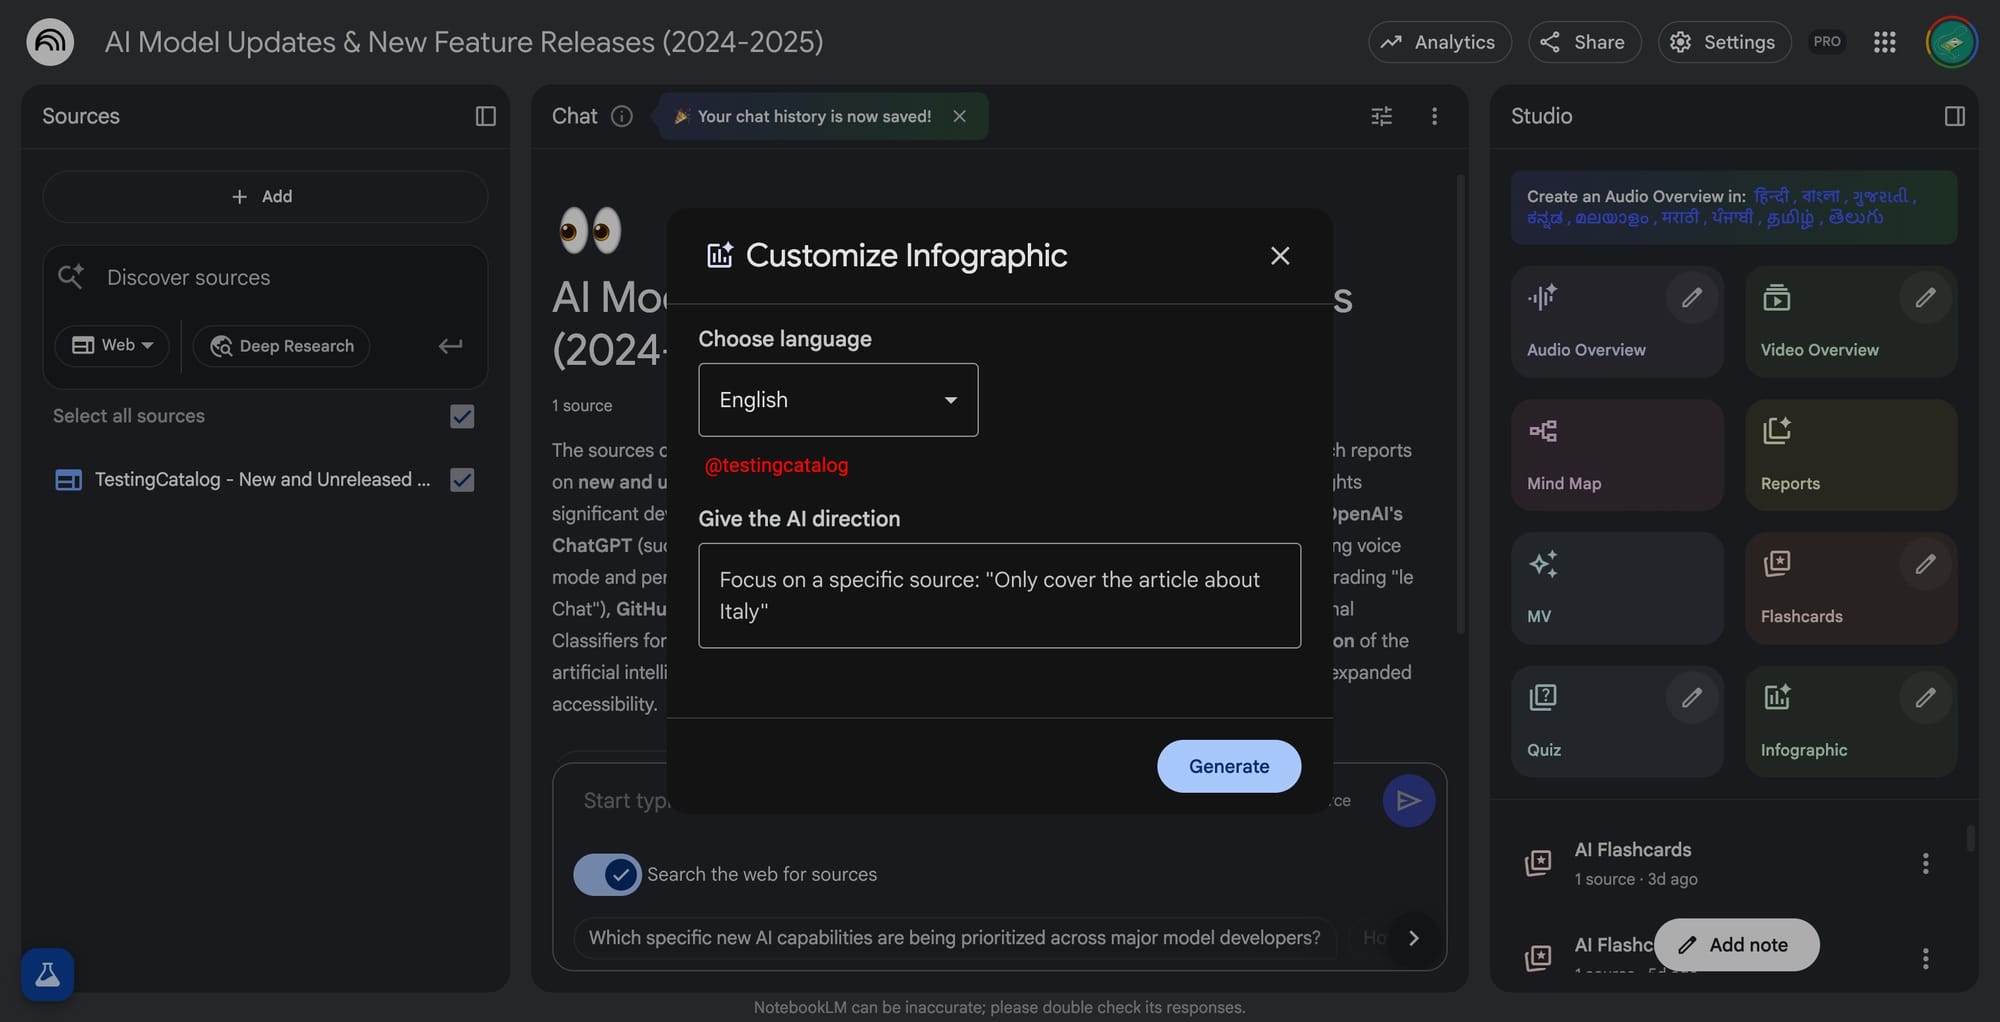
Task: Open options for AI Flashcards 3d ago
Action: pyautogui.click(x=1925, y=863)
